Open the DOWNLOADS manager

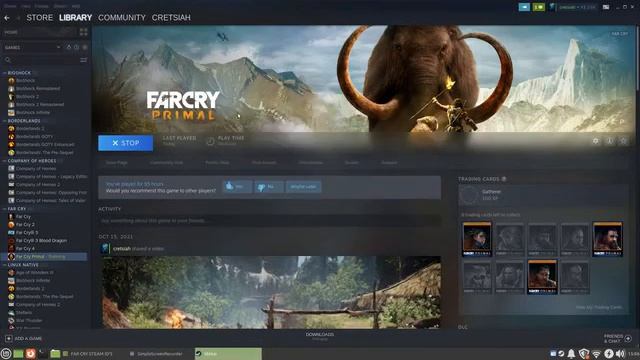(320, 336)
